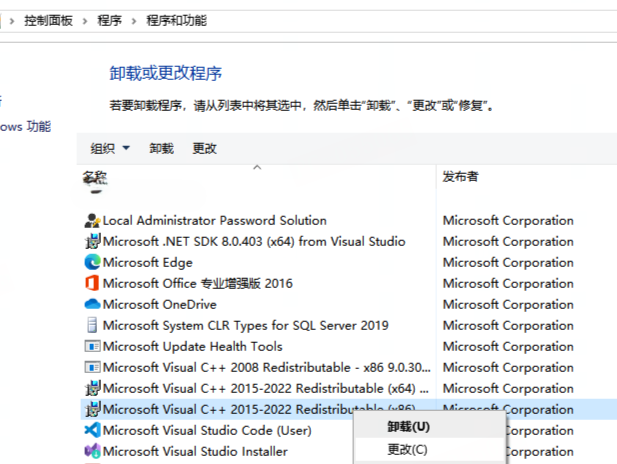Expand the chevron before 控制面板 breadcrumb
Viewport: 617px width, 464px height.
point(12,21)
